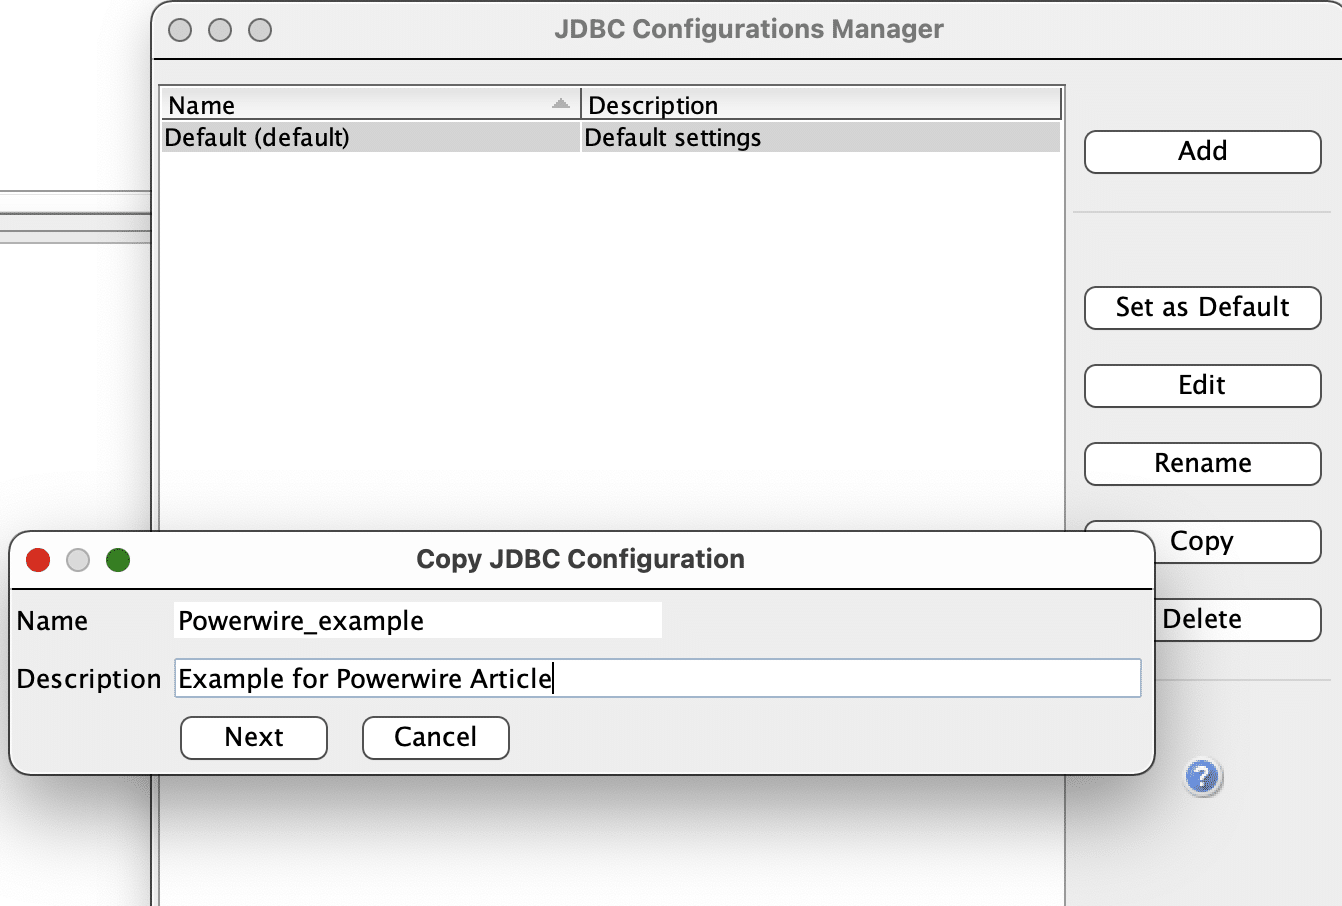Click the Name column header
1342x906 pixels.
point(350,105)
